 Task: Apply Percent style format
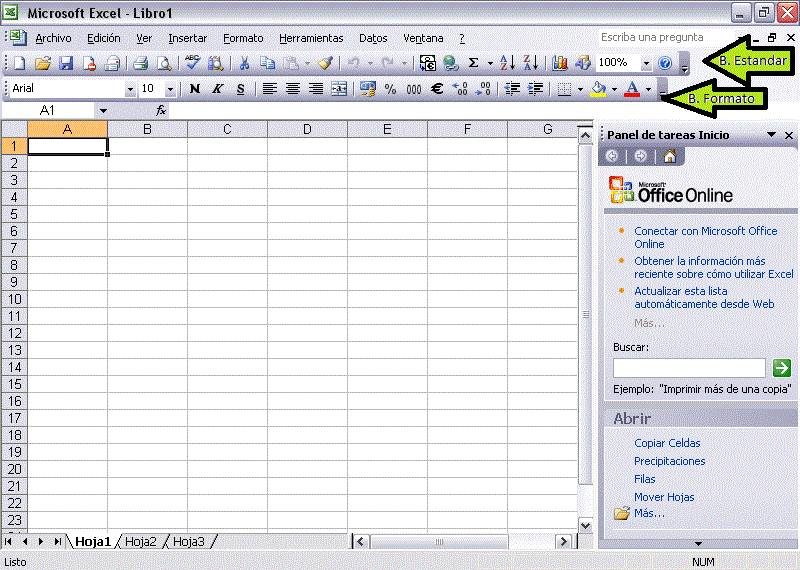390,89
